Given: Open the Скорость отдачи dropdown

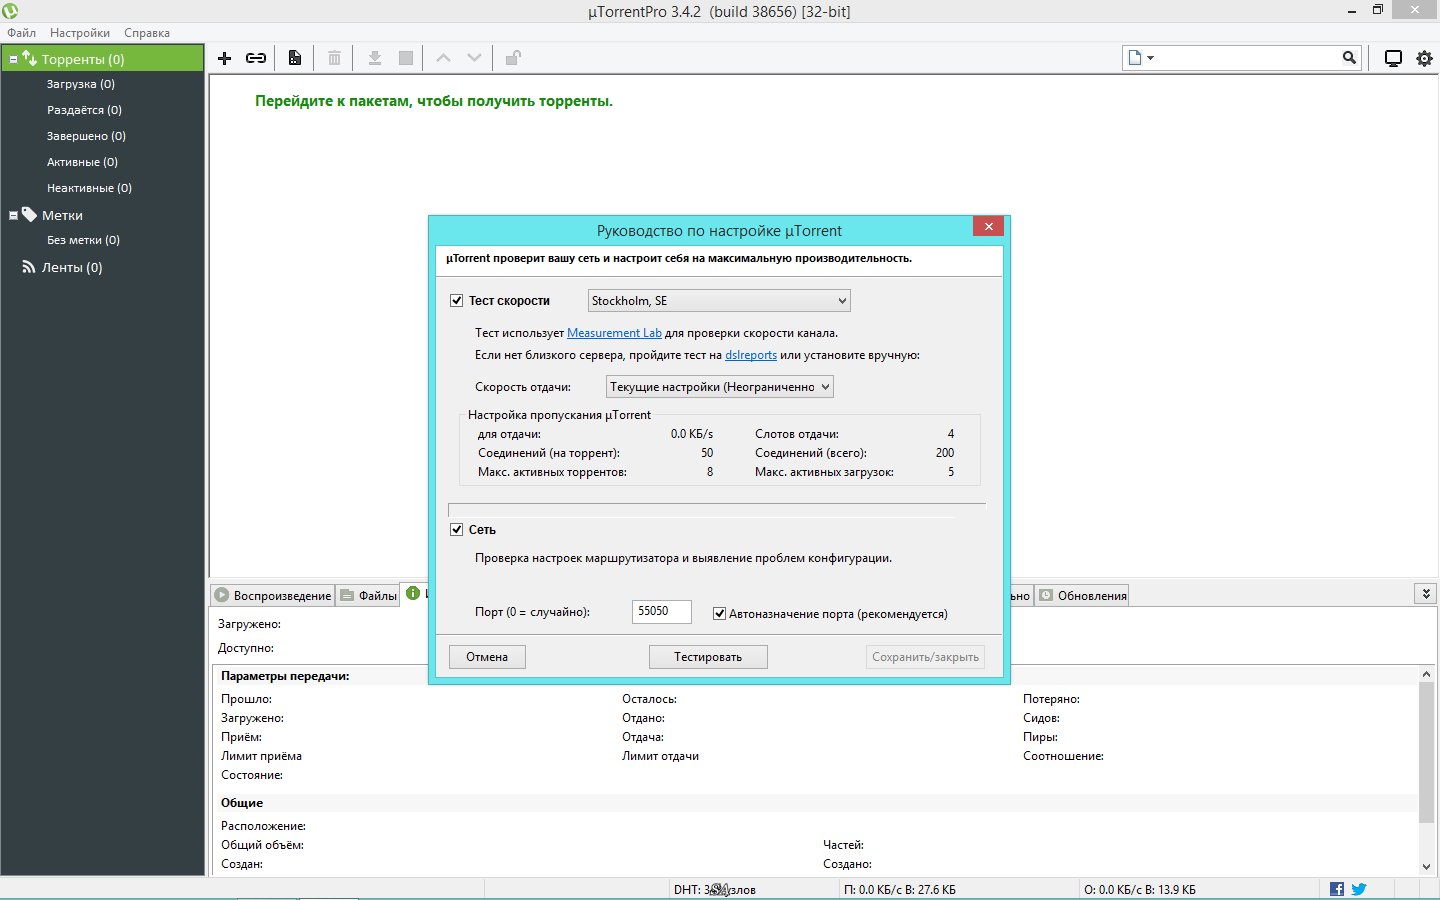Looking at the screenshot, I should pos(720,386).
